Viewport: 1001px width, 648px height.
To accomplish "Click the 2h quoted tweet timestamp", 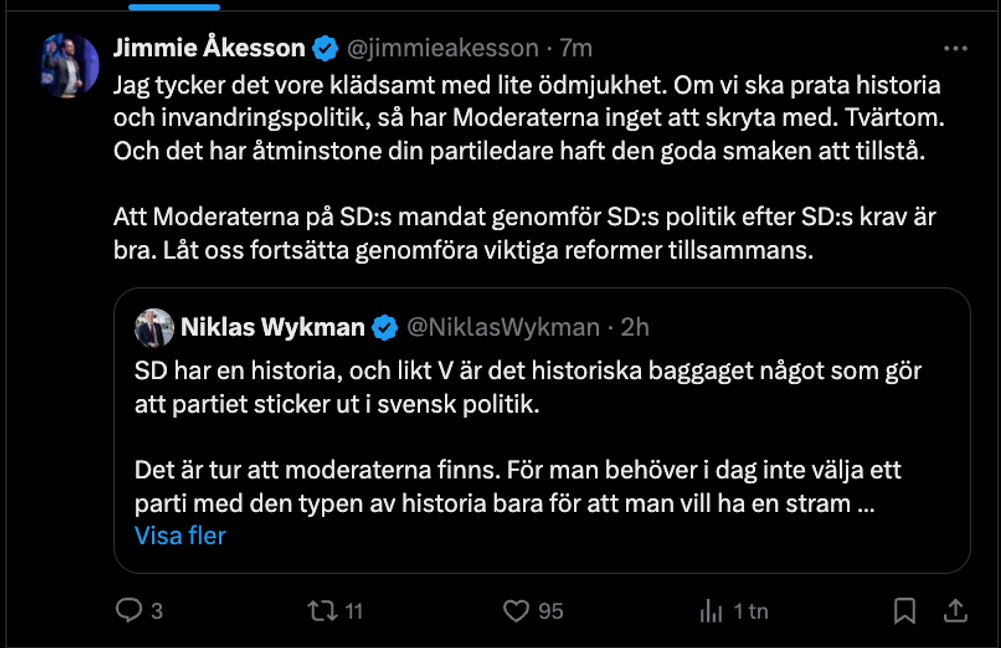I will point(635,326).
